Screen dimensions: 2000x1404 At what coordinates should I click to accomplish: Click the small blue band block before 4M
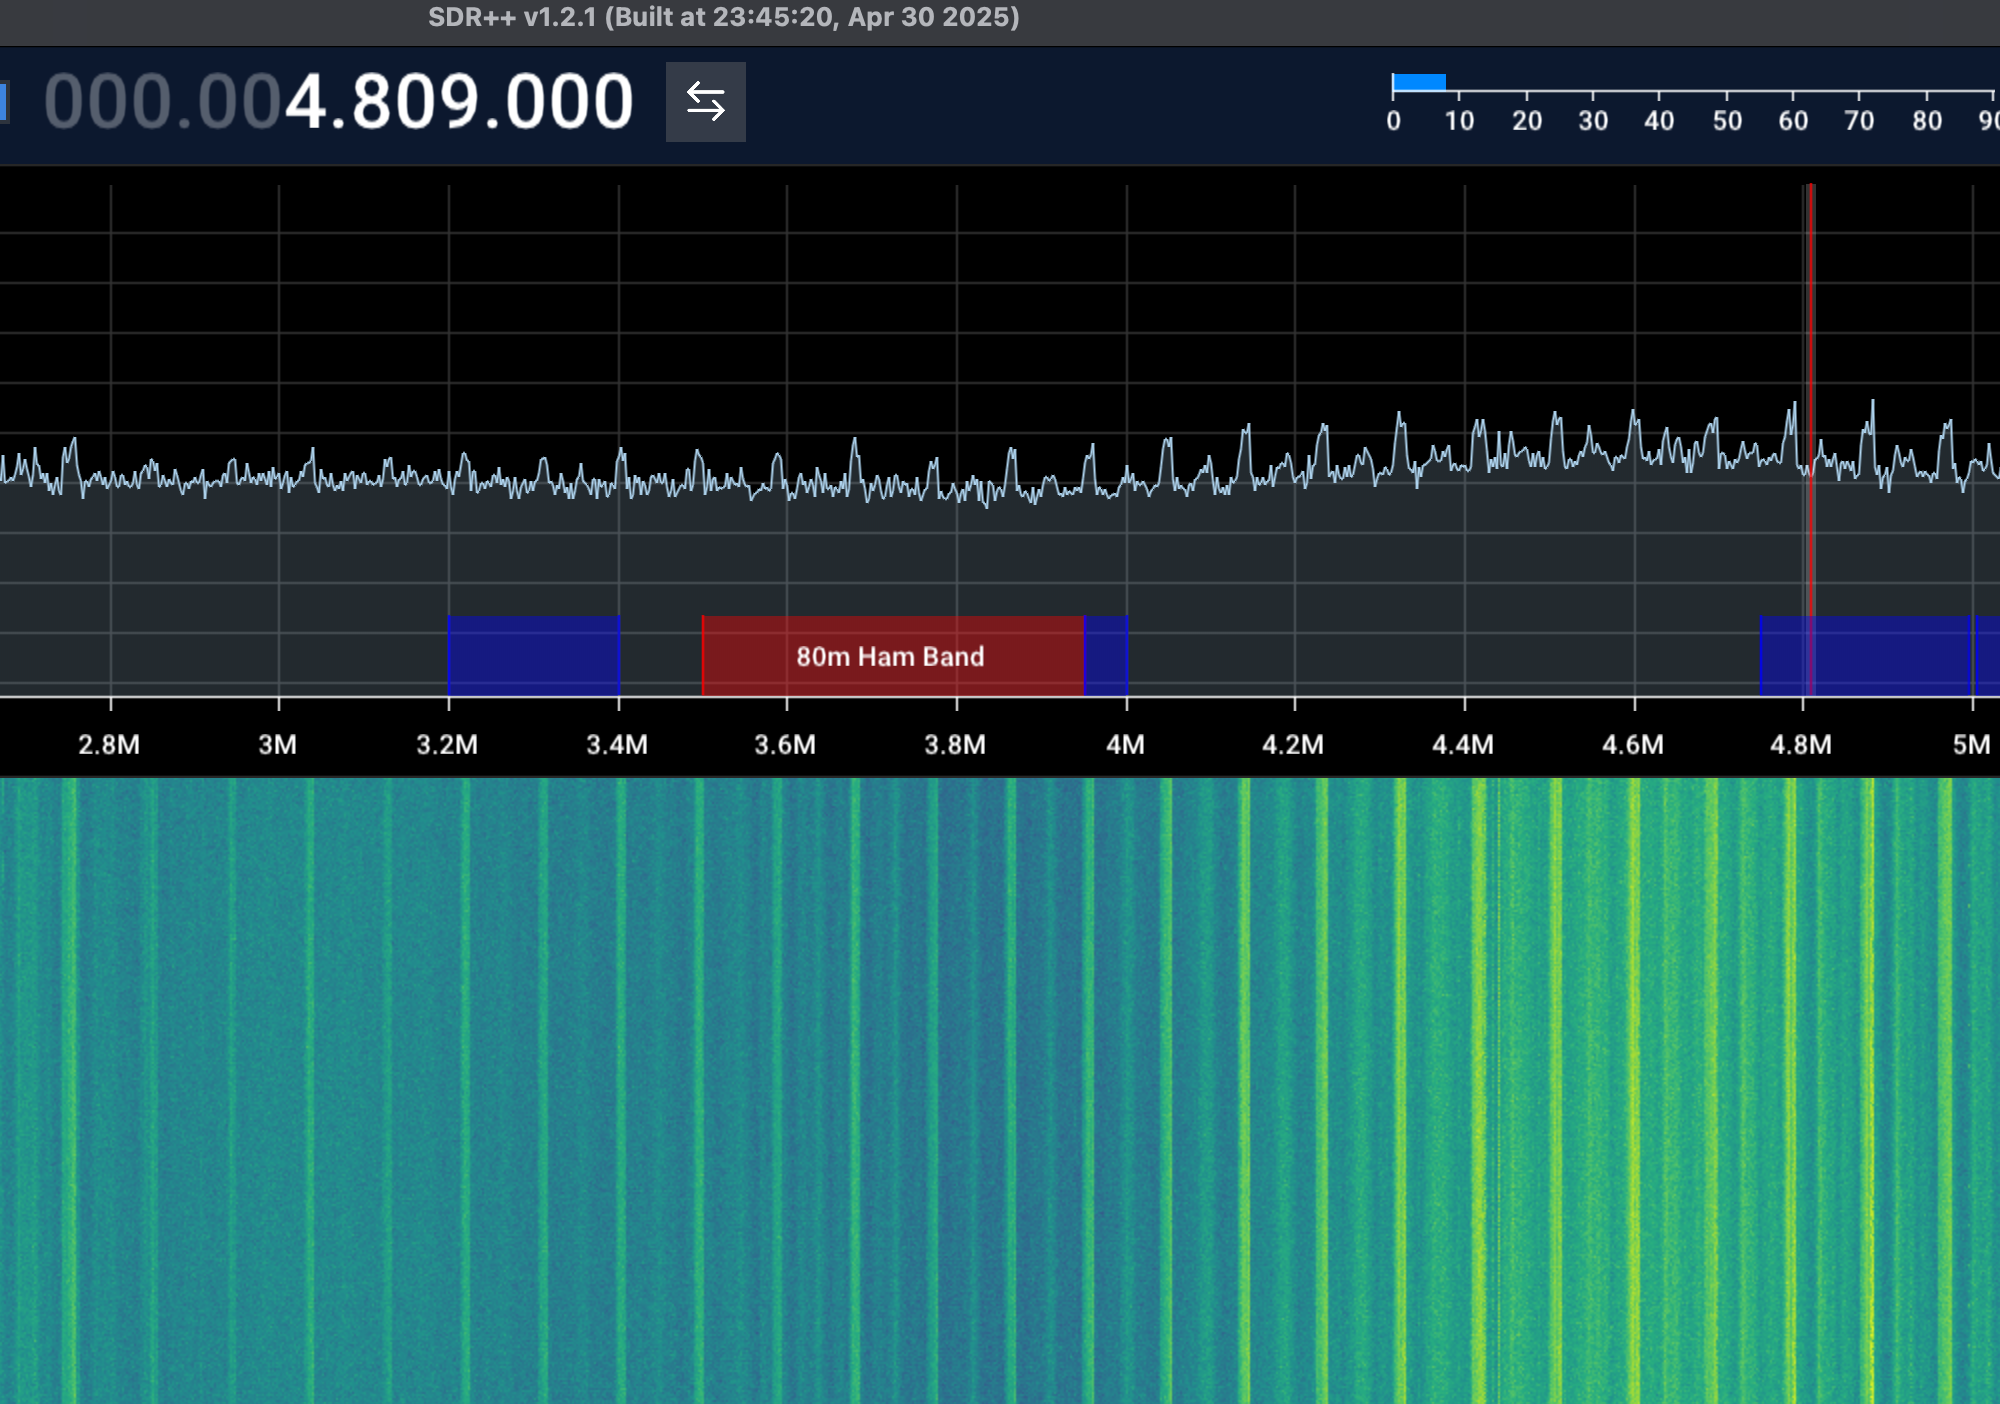coord(1106,656)
